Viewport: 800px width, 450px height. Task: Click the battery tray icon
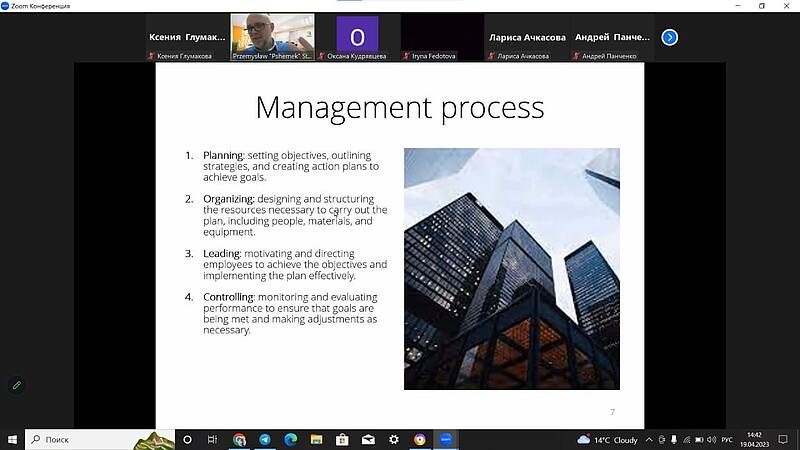pyautogui.click(x=699, y=439)
